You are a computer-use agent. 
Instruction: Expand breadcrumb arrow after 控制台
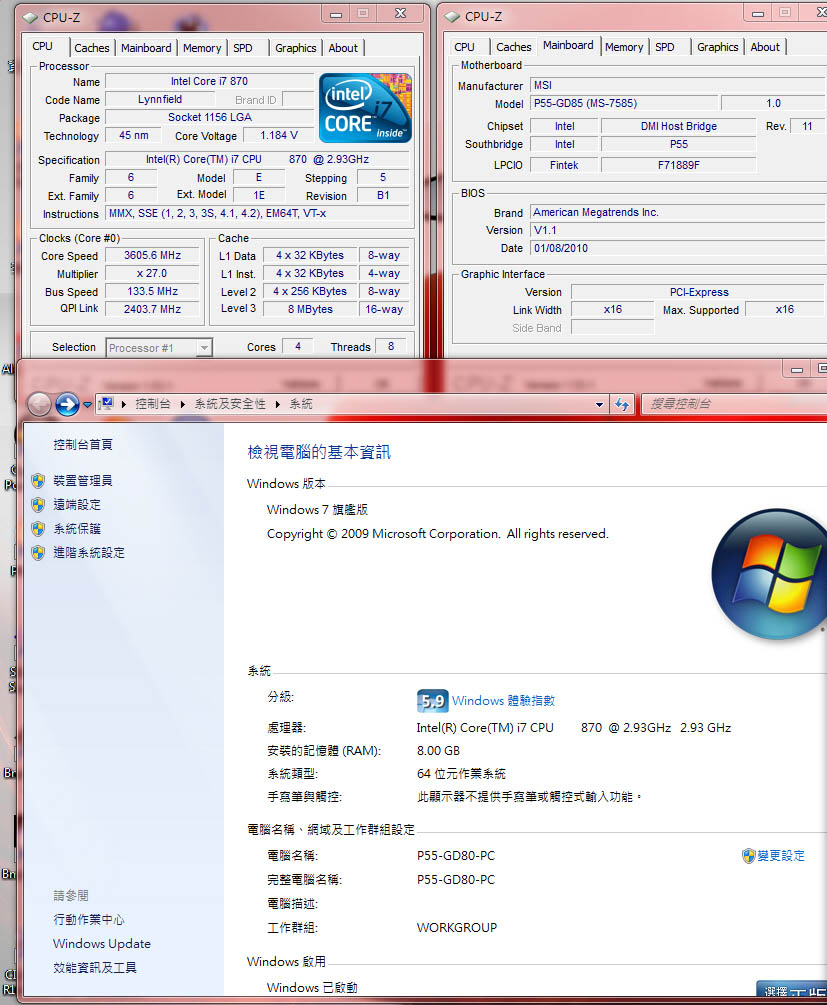tap(183, 404)
